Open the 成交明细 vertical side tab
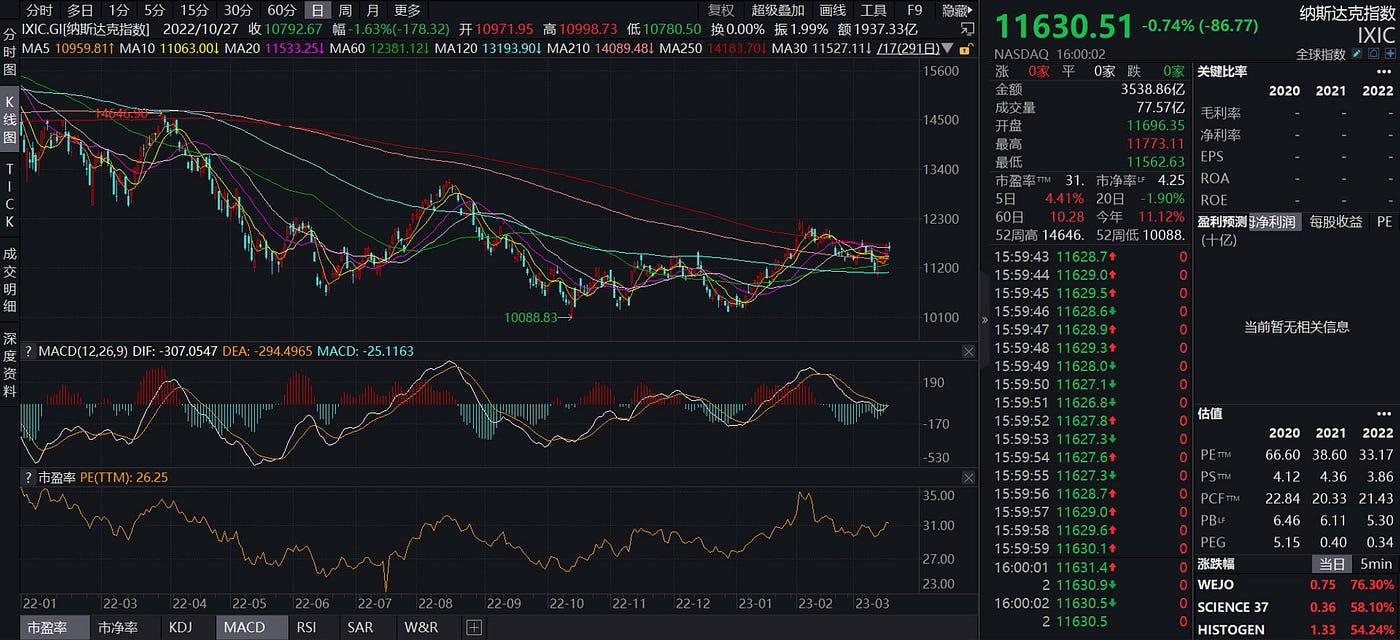This screenshot has height=640, width=1400. click(x=10, y=282)
